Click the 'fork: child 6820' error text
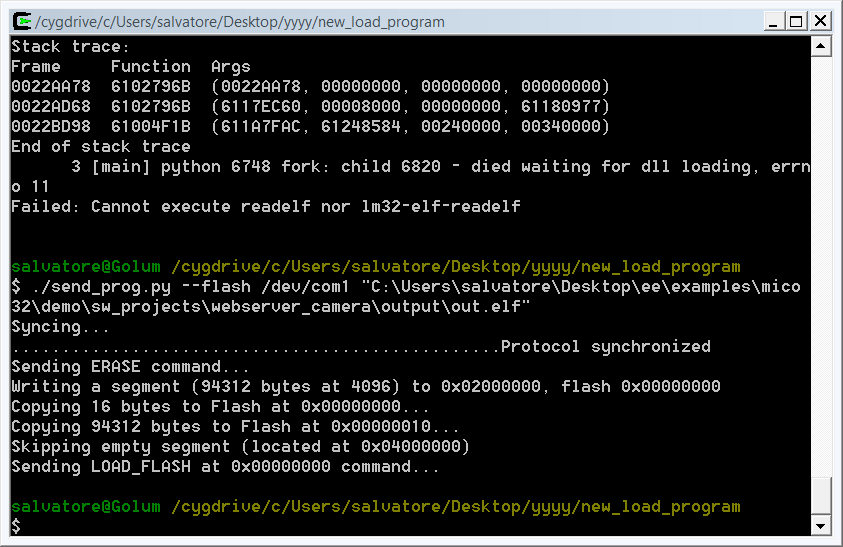The width and height of the screenshot is (843, 547). click(x=361, y=167)
